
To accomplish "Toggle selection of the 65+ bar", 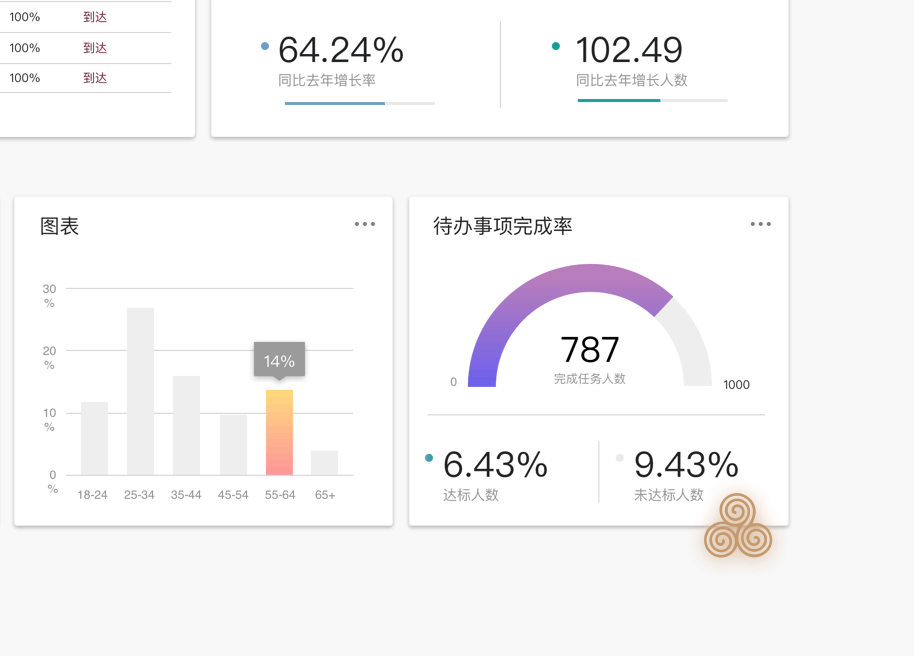I will pyautogui.click(x=326, y=462).
